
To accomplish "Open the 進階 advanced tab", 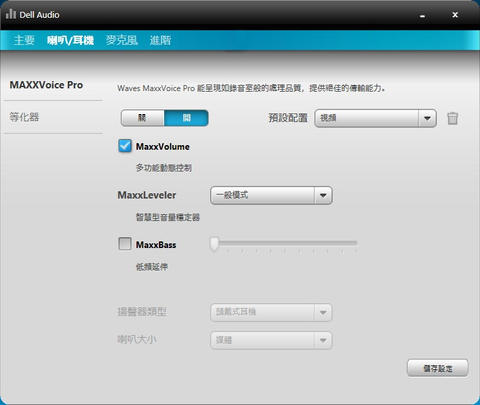I will (x=160, y=40).
